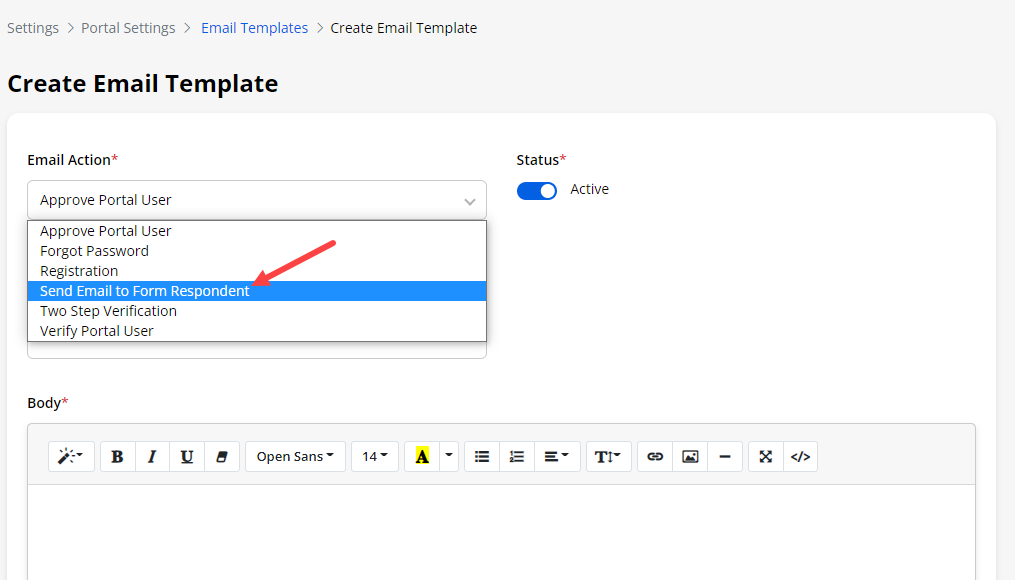Choose Two Step Verification from the list

pyautogui.click(x=108, y=311)
